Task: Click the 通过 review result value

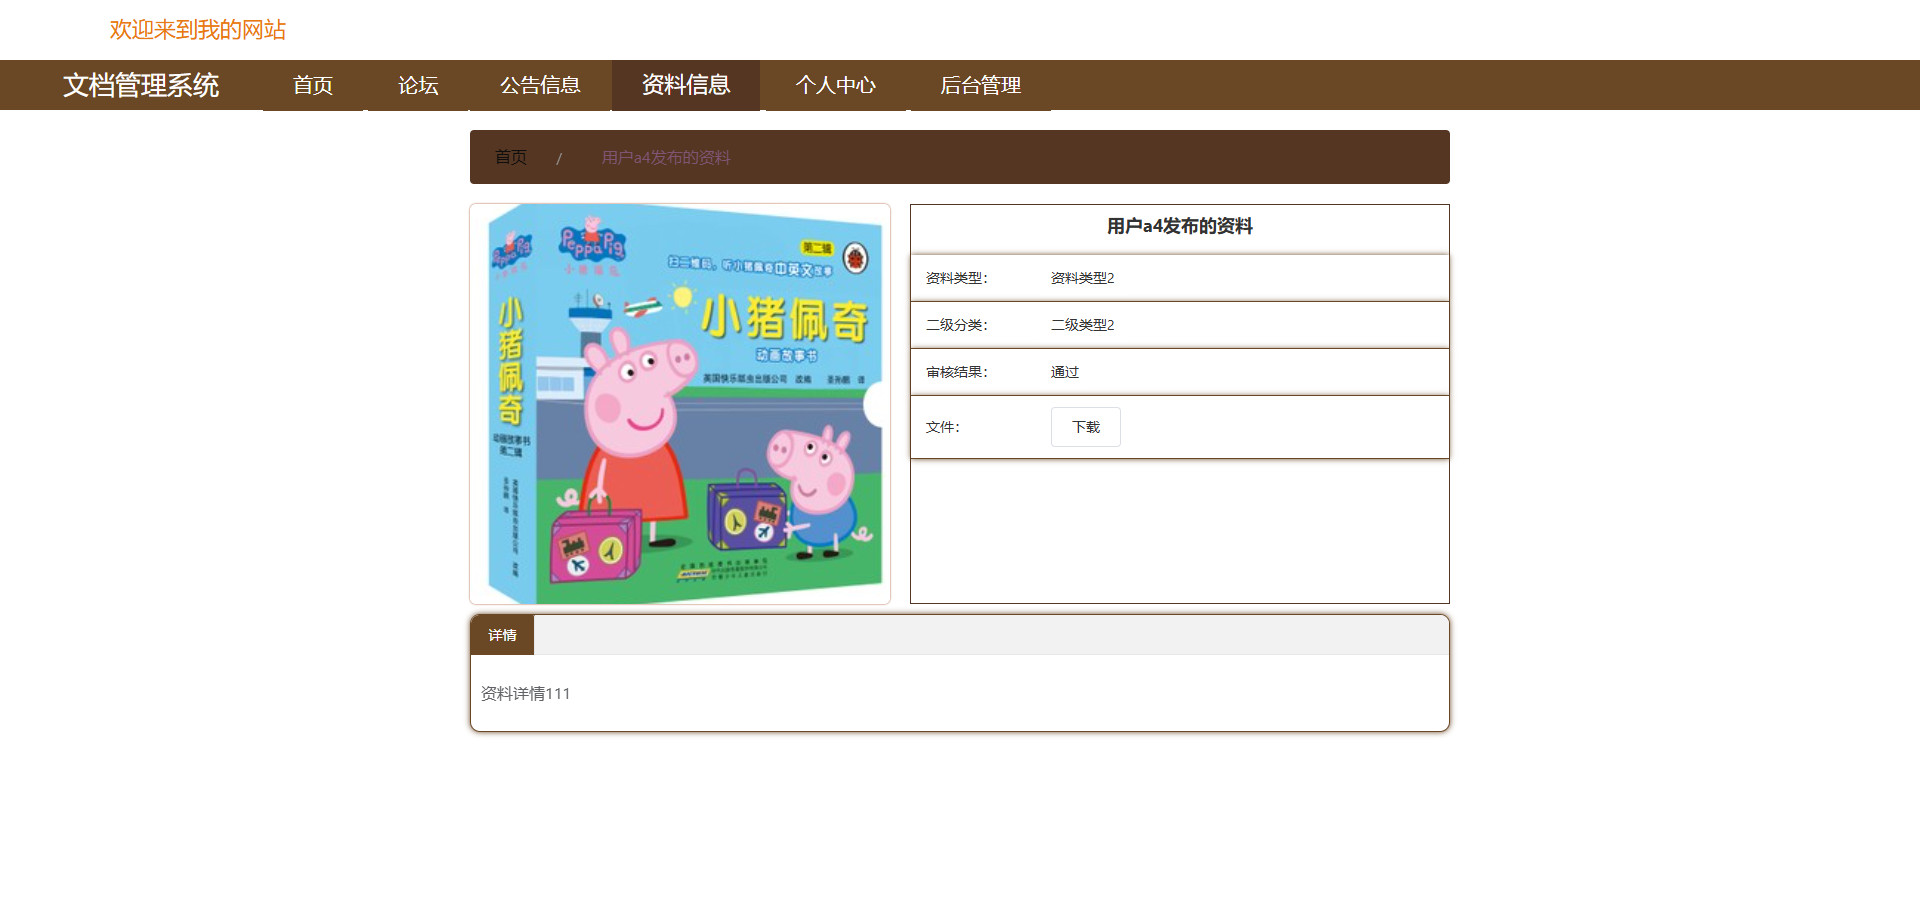Action: coord(1065,372)
